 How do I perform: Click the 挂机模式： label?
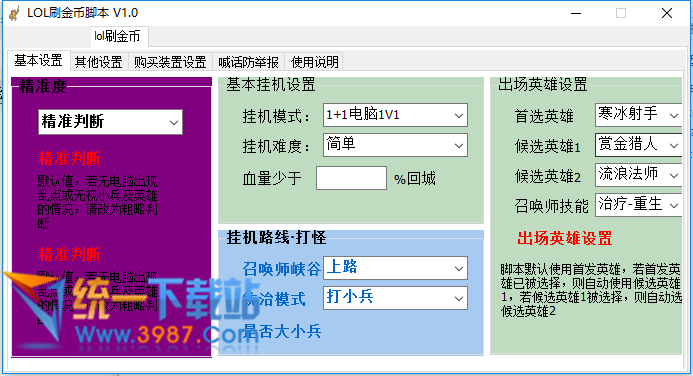coord(276,117)
